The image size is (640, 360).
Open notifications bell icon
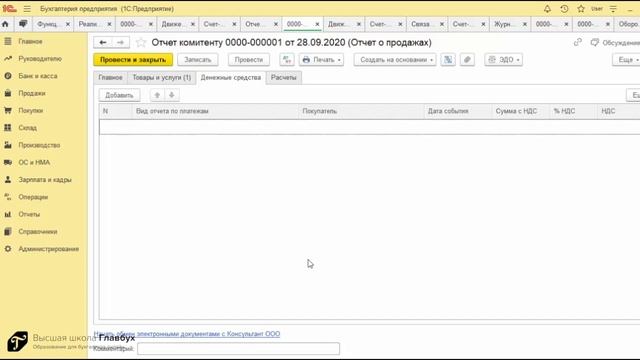[x=547, y=9]
